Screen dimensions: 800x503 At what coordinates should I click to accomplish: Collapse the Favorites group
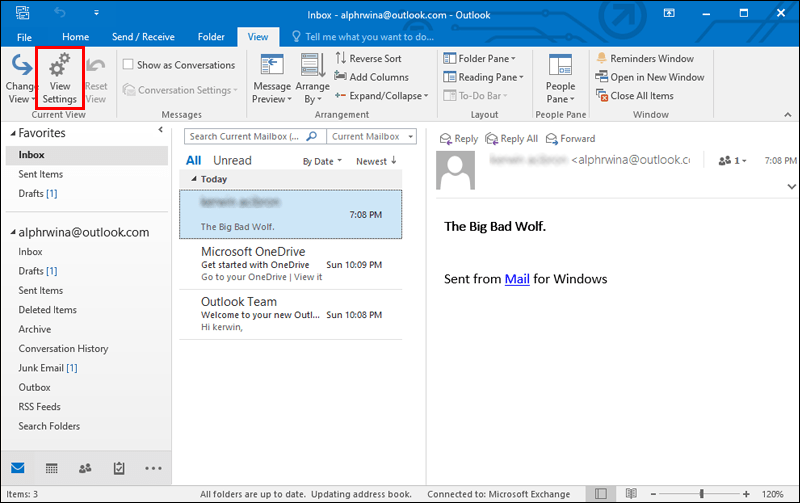click(x=13, y=134)
